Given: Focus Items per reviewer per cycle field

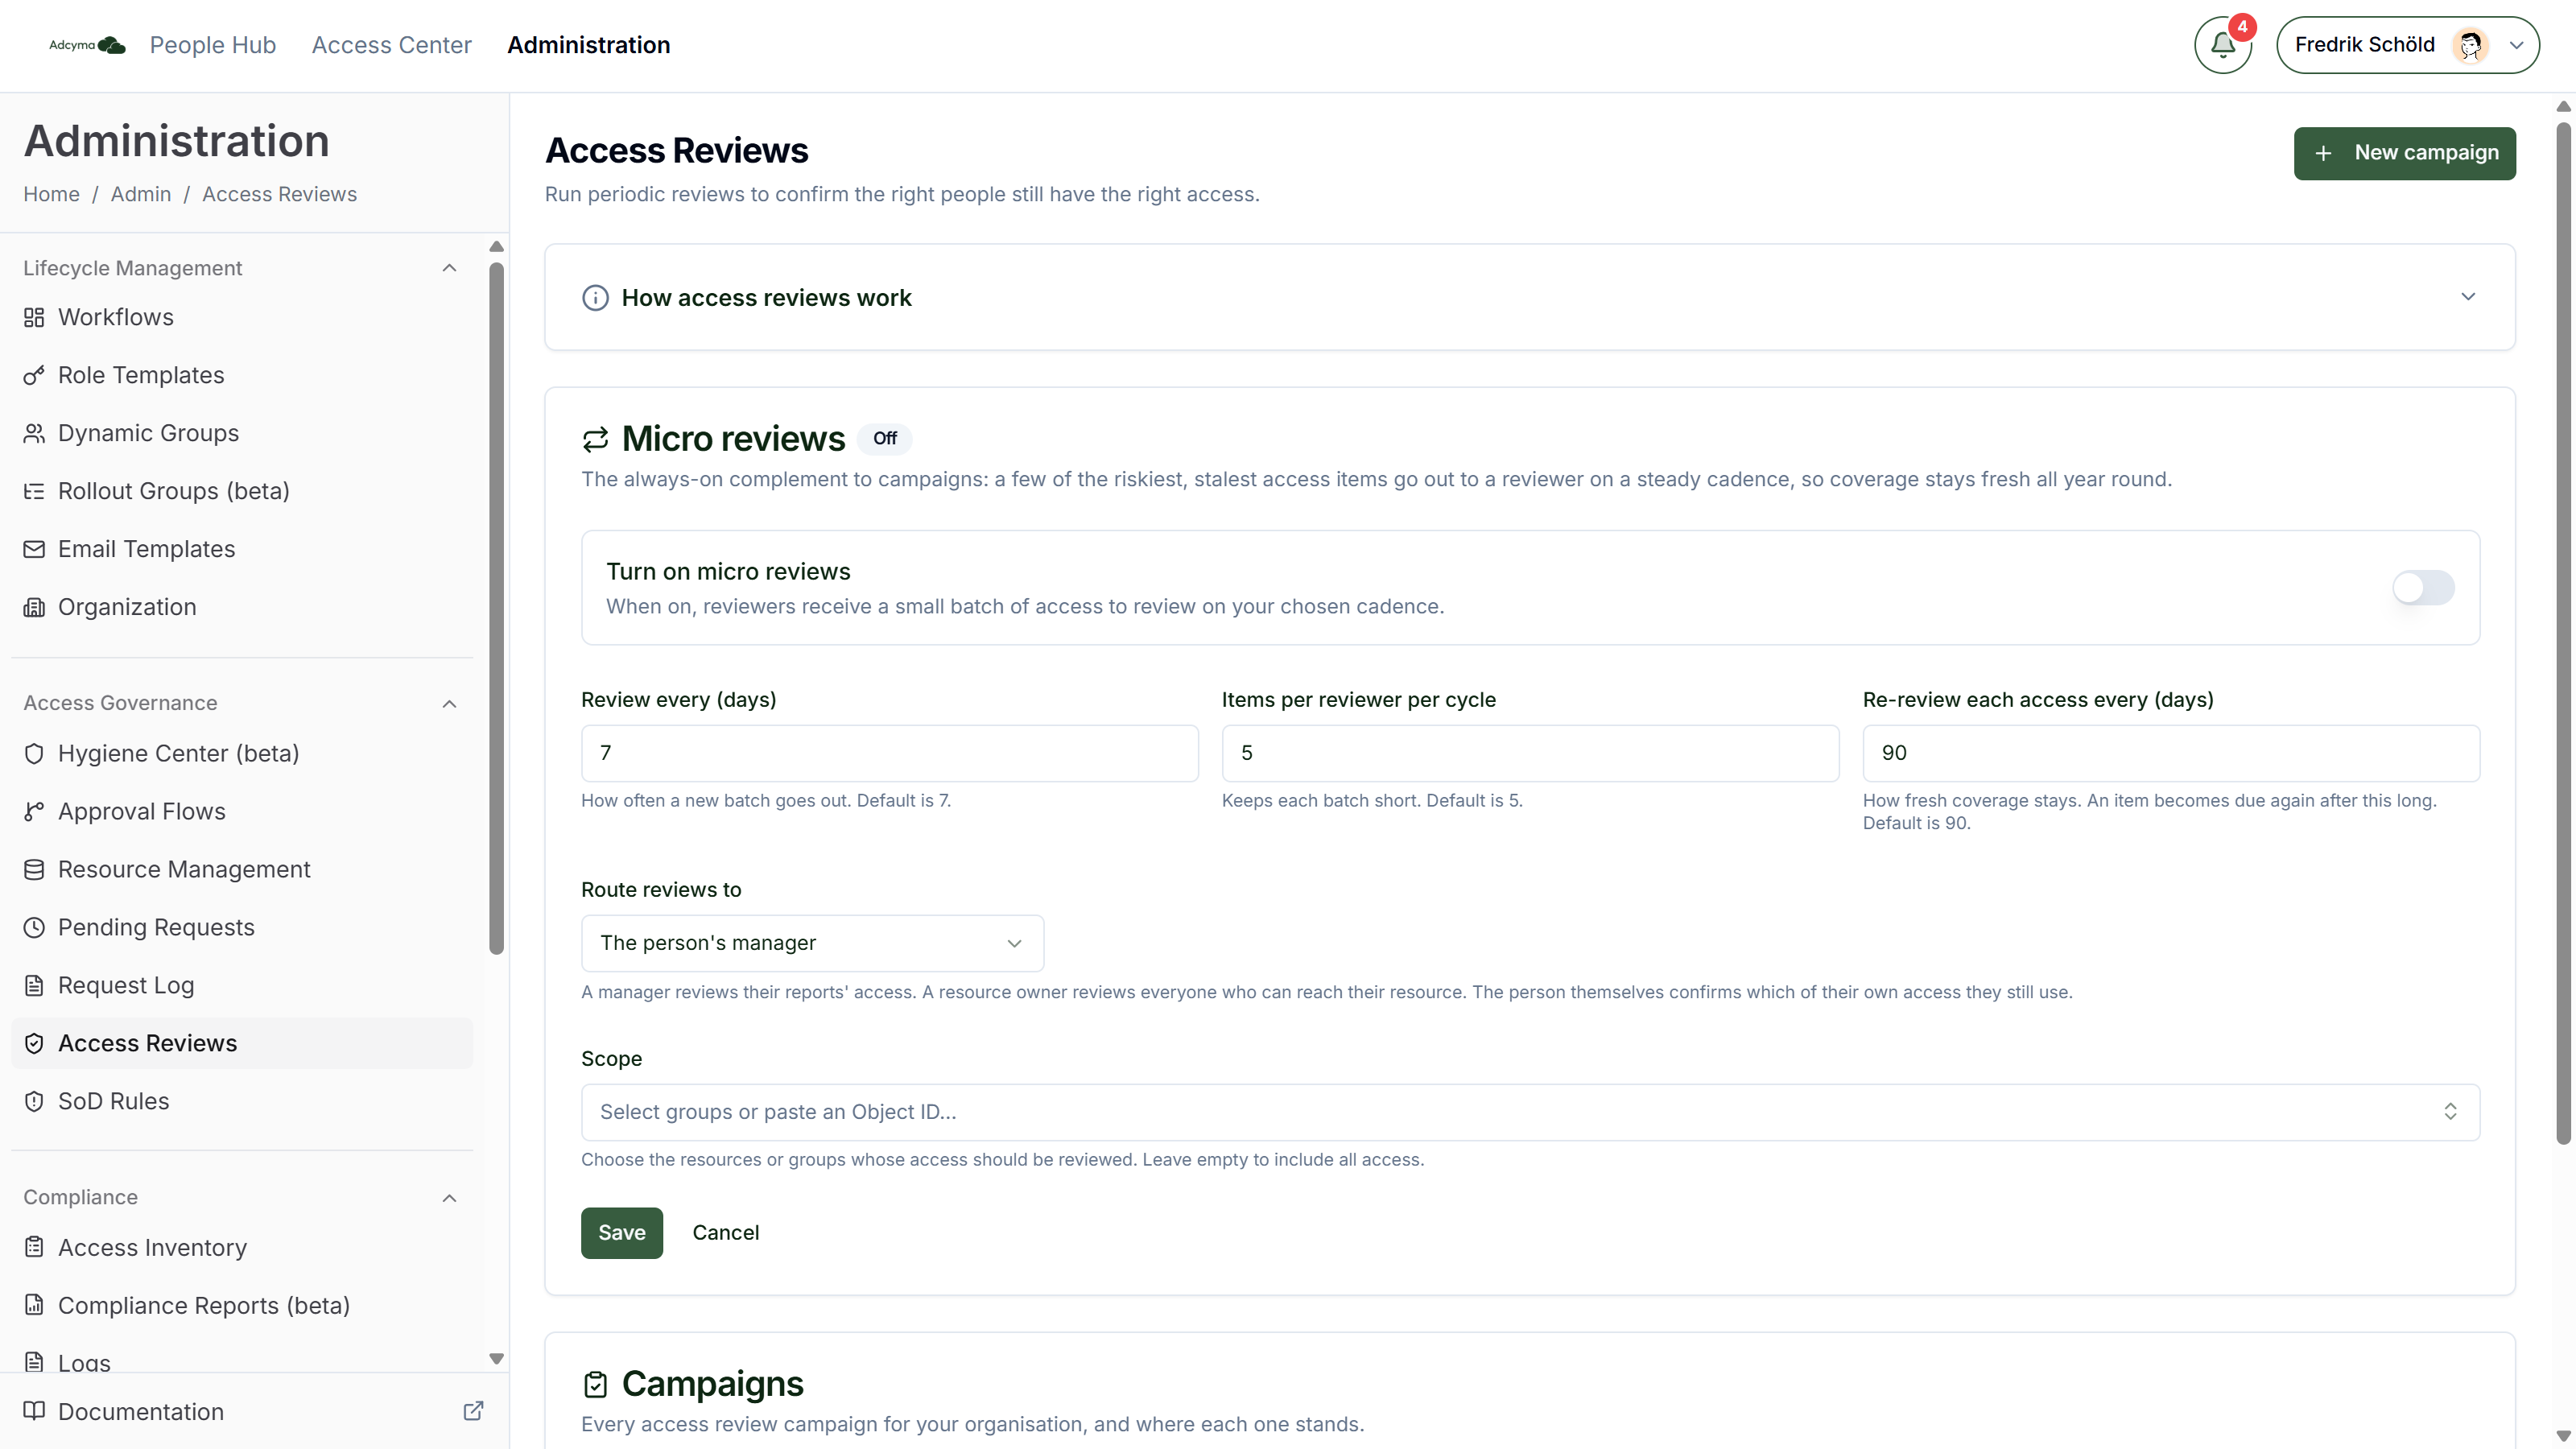Looking at the screenshot, I should pos(1530,753).
